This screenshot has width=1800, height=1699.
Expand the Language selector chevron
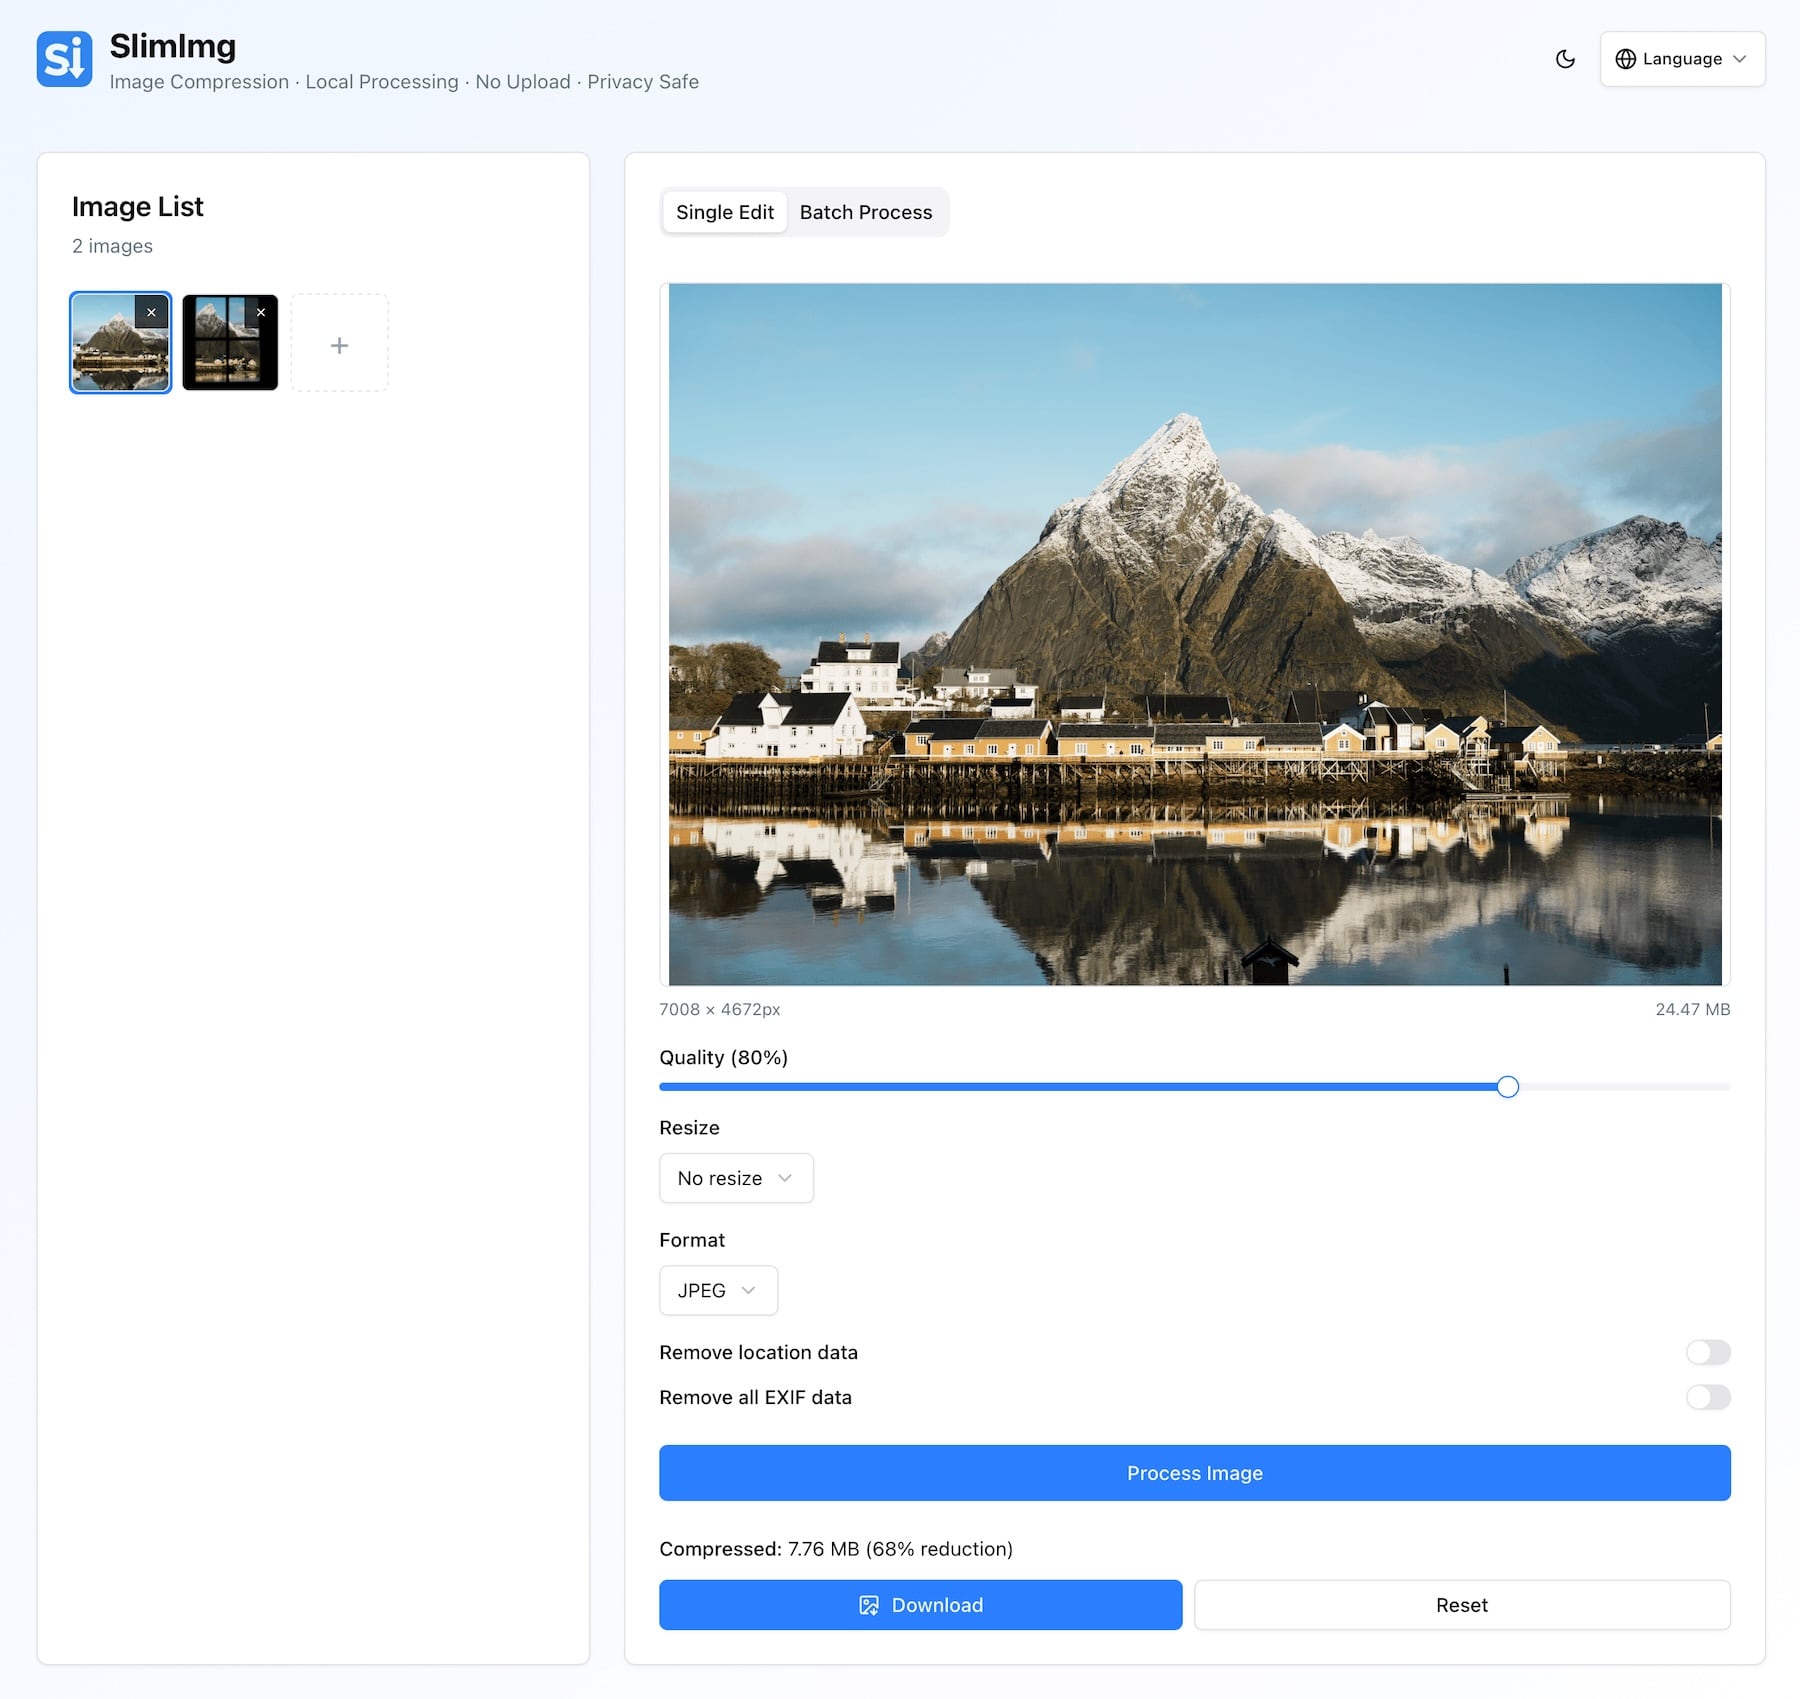(1738, 58)
